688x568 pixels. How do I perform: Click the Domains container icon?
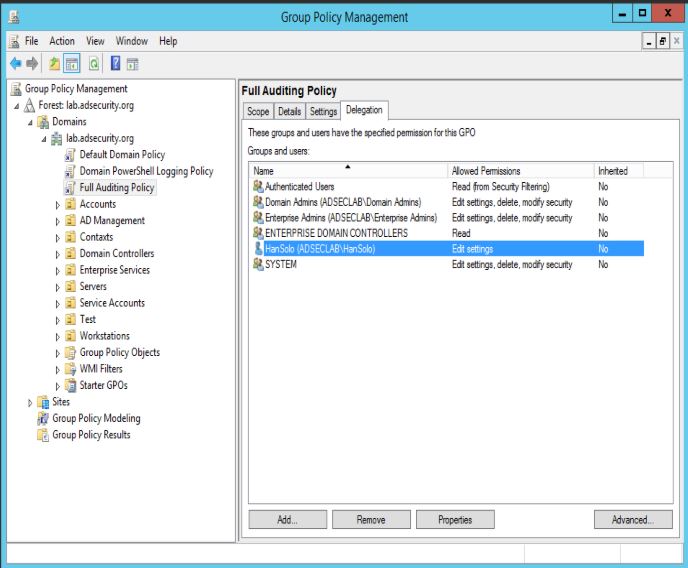pos(43,122)
